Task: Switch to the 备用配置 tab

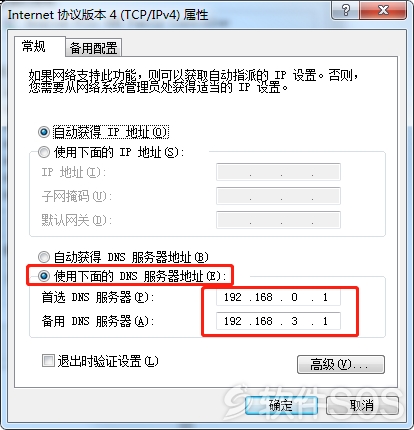Action: coord(93,48)
